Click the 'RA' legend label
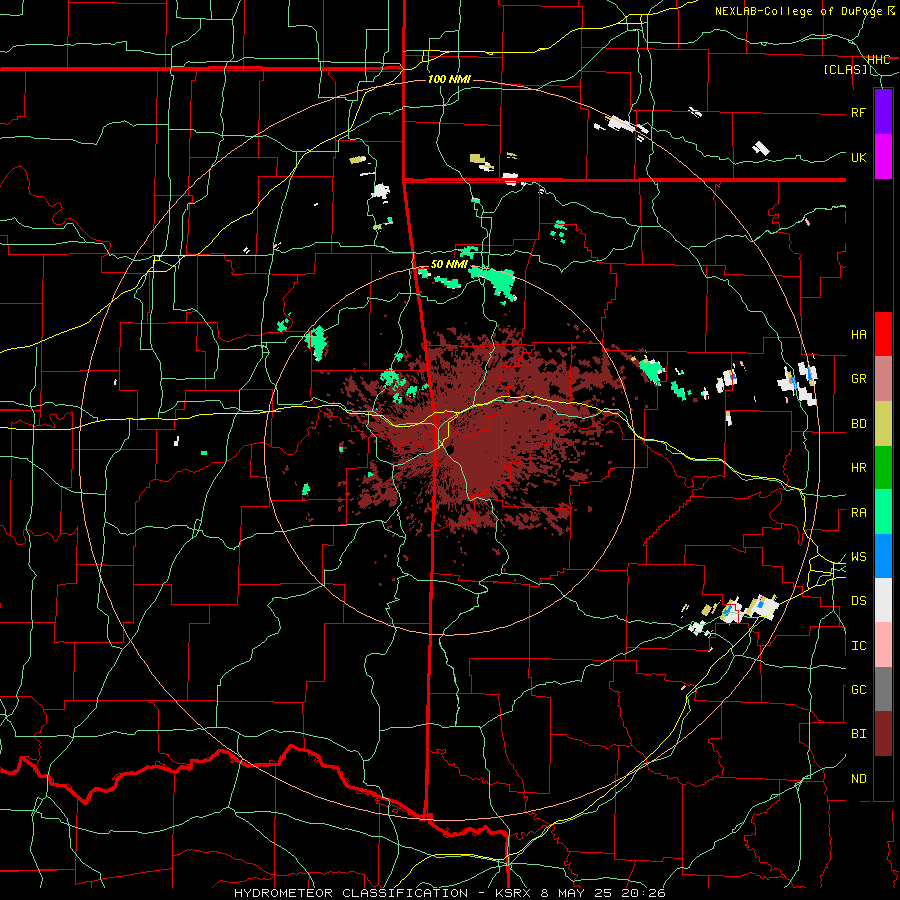This screenshot has width=900, height=900. pos(858,513)
